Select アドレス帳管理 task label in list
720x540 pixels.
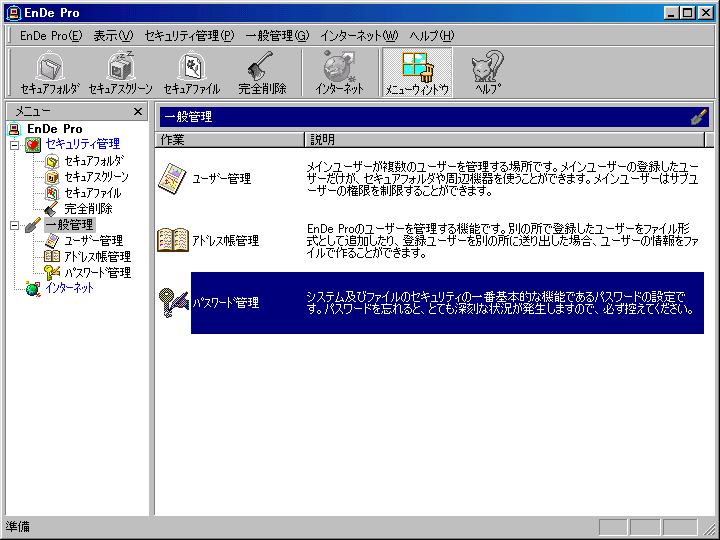225,241
